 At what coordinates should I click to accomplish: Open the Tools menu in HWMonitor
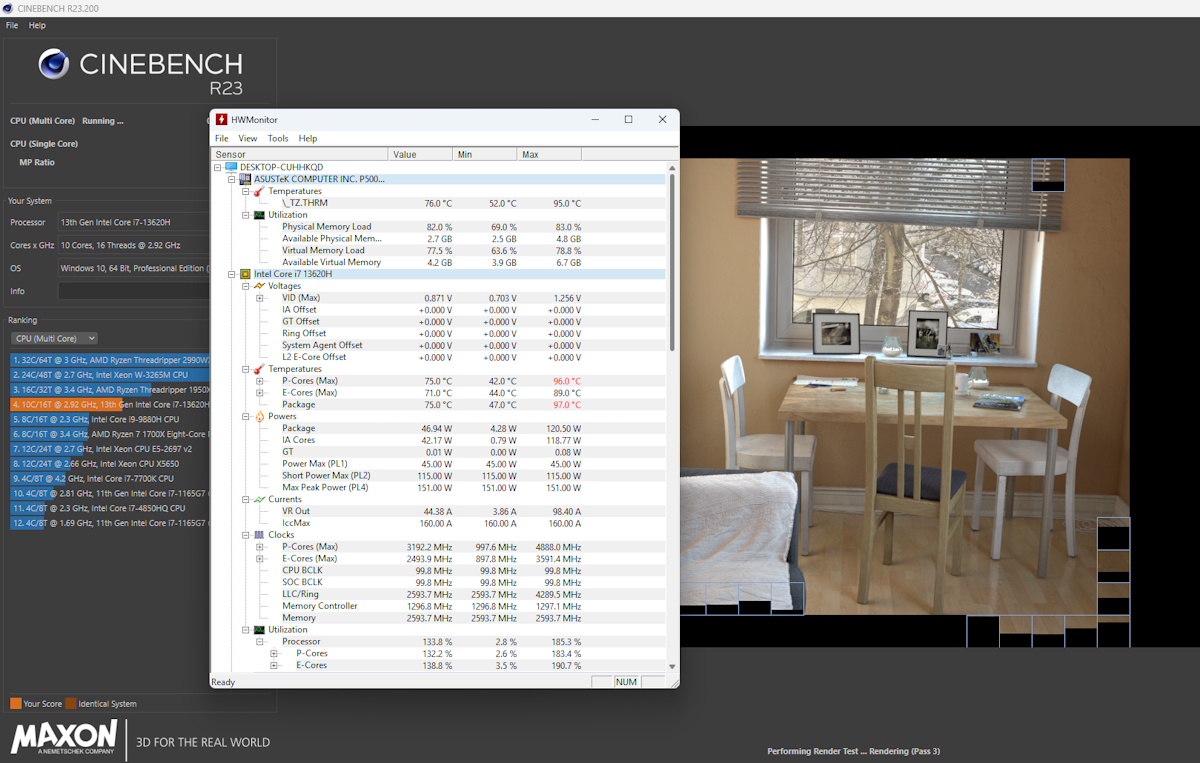pos(277,138)
